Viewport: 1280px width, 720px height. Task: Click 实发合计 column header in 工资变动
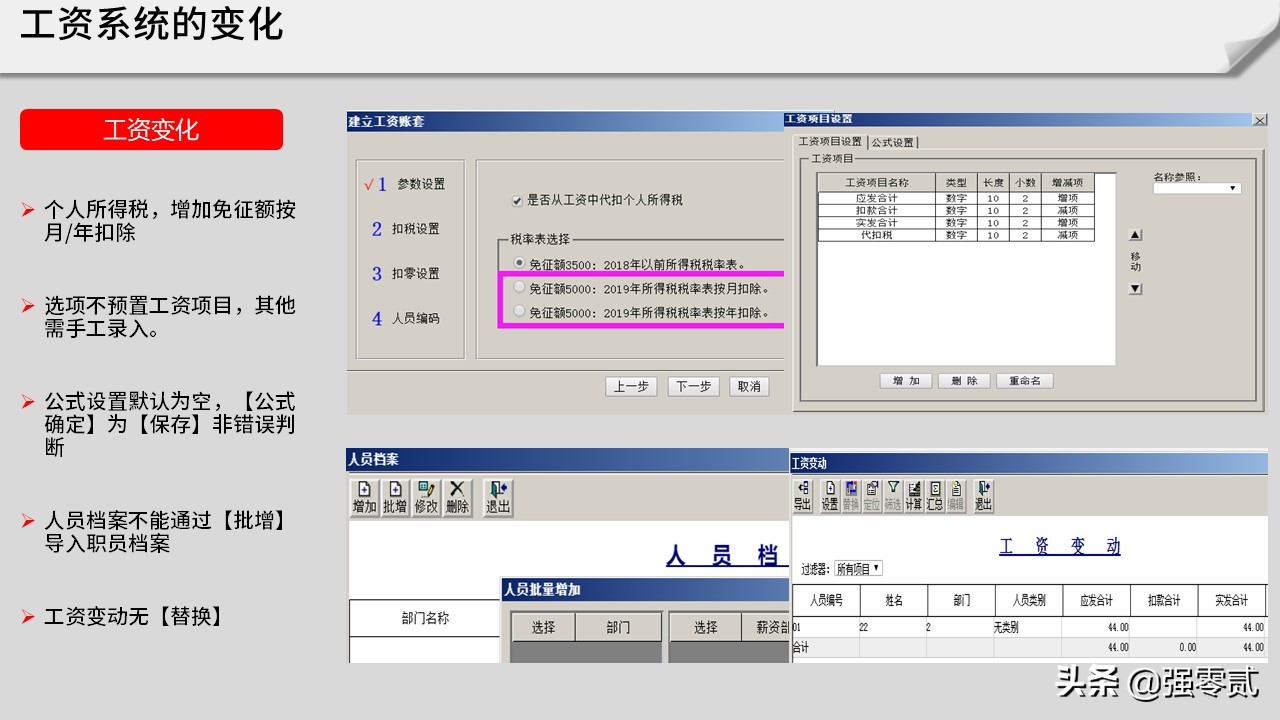(1232, 600)
